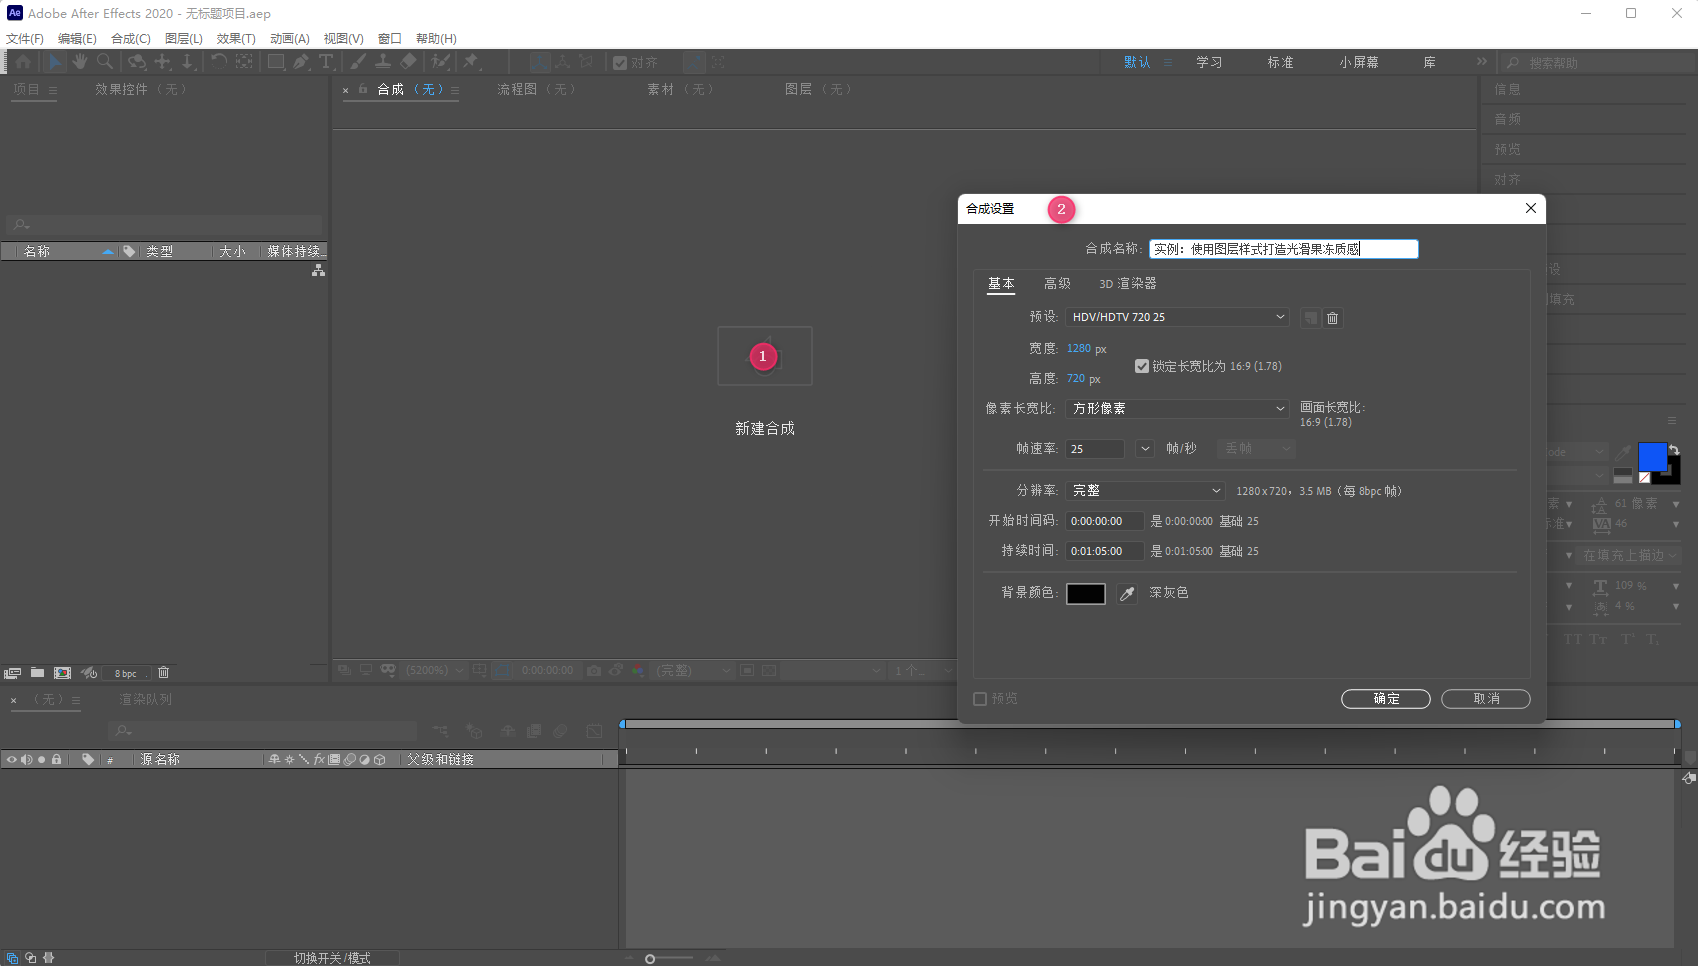Switch to the 高级 tab

[1057, 284]
